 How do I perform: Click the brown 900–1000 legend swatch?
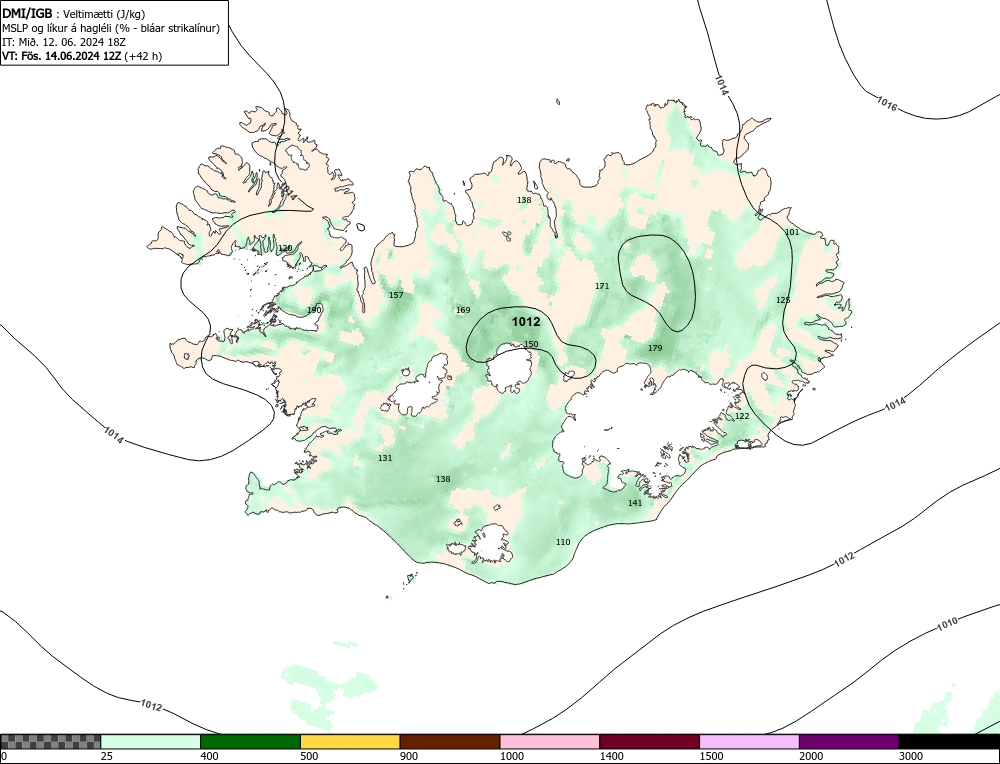click(x=450, y=742)
